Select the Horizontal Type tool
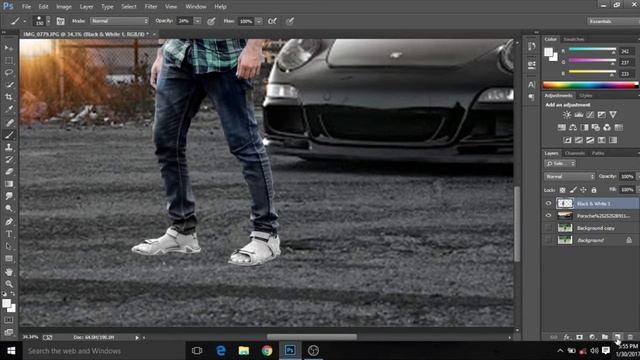The width and height of the screenshot is (640, 360). pyautogui.click(x=9, y=234)
